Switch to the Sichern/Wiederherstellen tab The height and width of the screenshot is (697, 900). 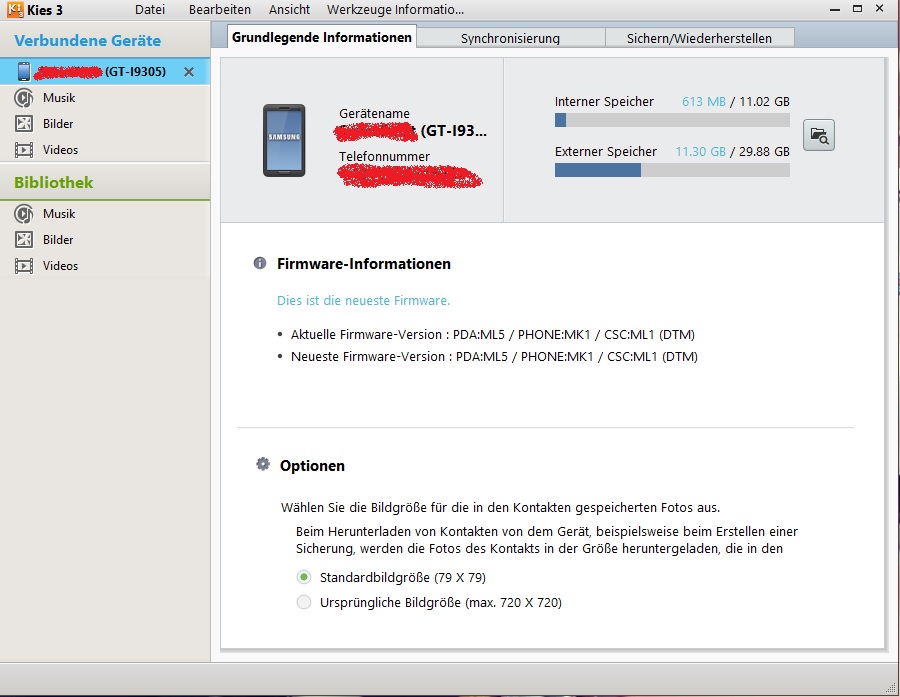point(699,38)
